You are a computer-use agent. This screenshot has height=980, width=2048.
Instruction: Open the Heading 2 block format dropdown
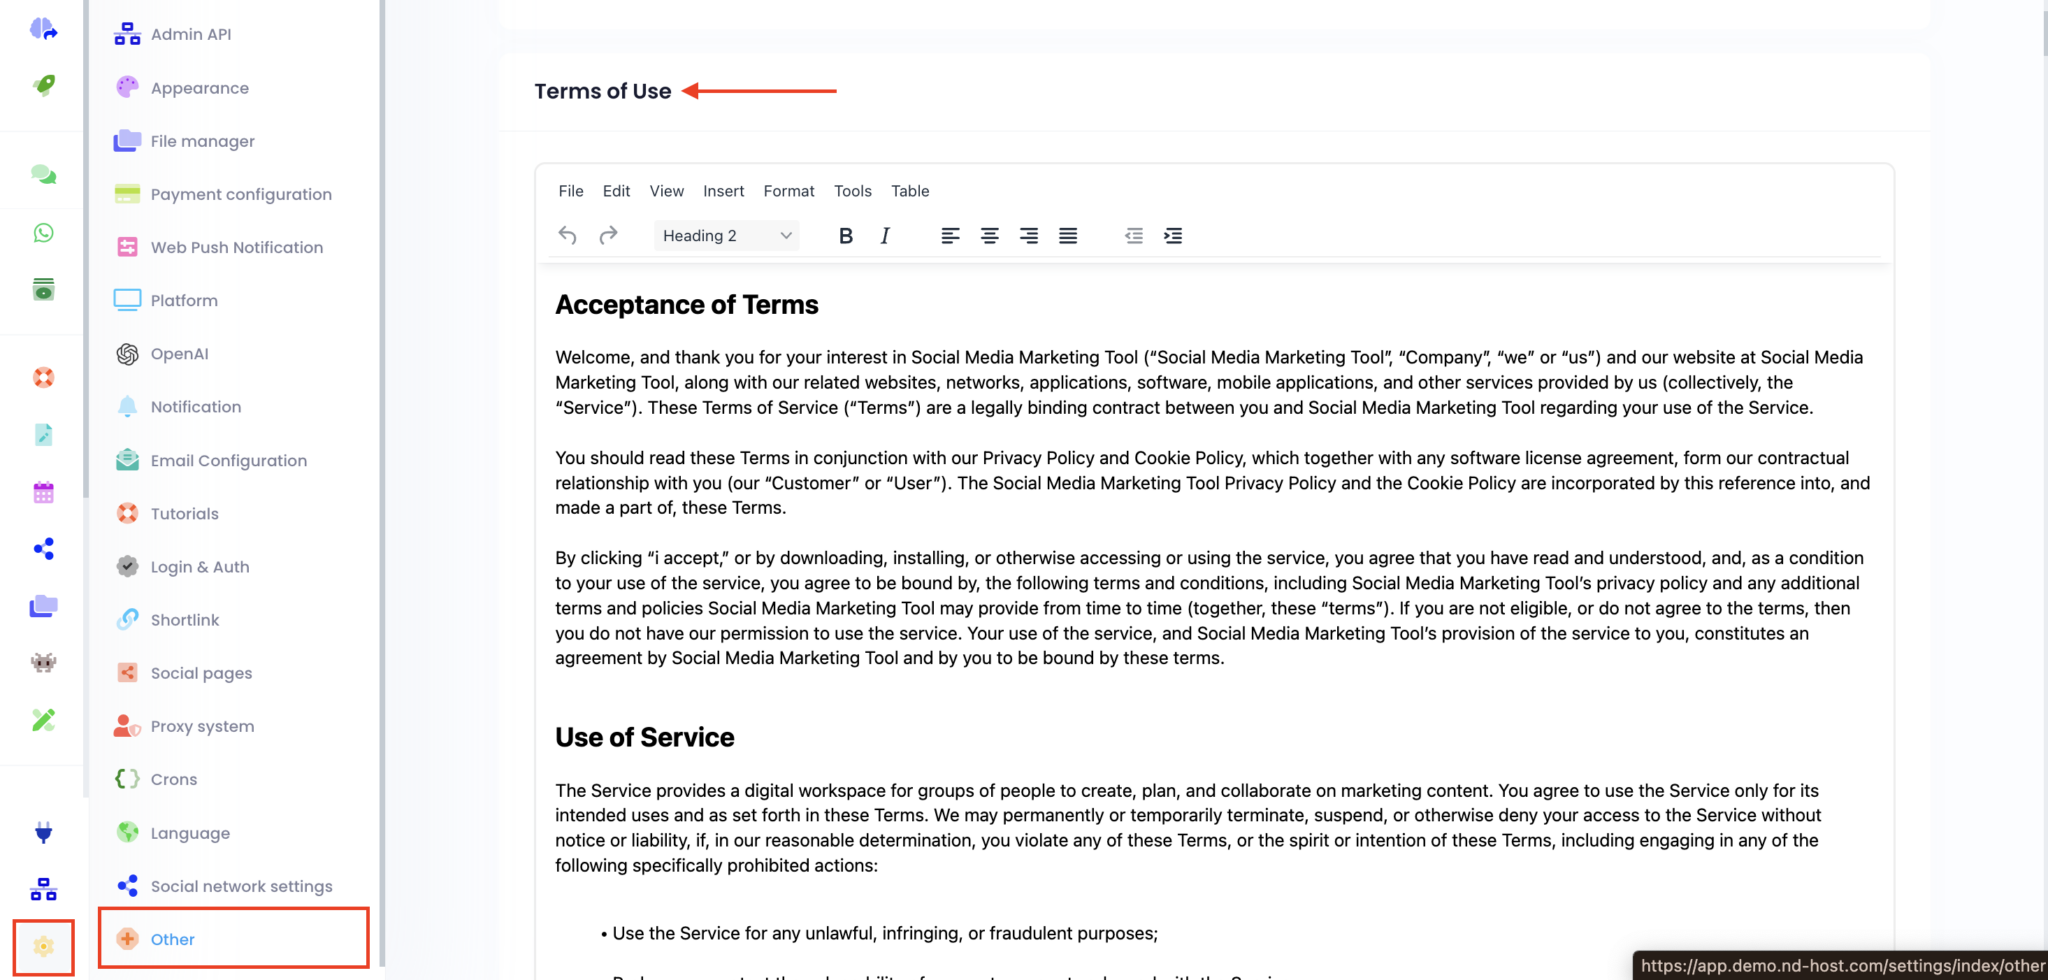tap(727, 236)
